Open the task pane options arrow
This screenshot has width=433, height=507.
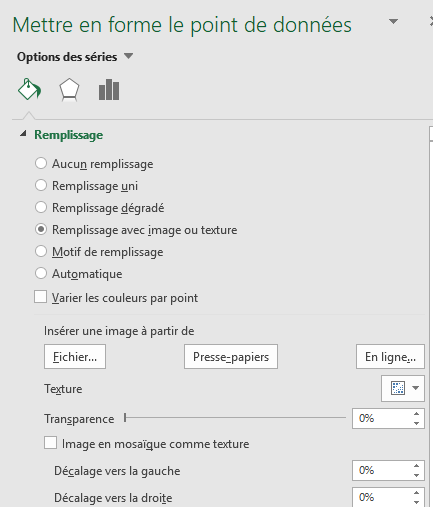pyautogui.click(x=393, y=22)
